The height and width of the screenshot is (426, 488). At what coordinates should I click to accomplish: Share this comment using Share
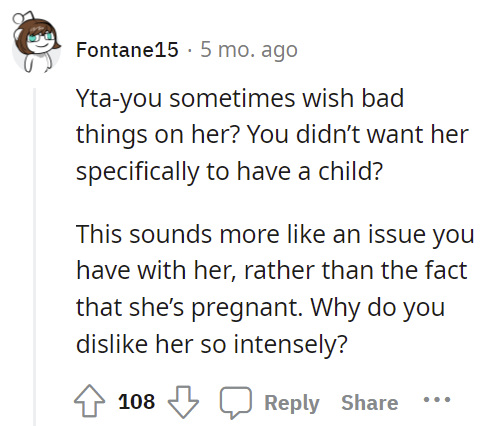pyautogui.click(x=370, y=402)
